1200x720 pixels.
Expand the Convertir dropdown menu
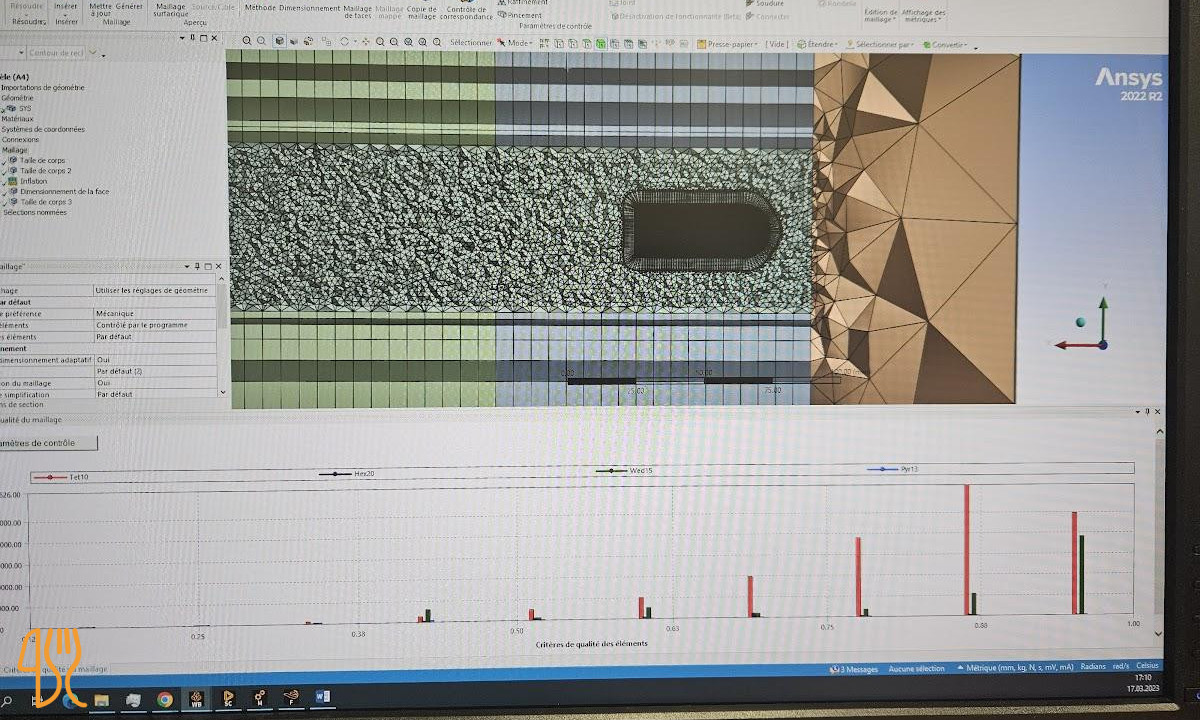(x=949, y=45)
